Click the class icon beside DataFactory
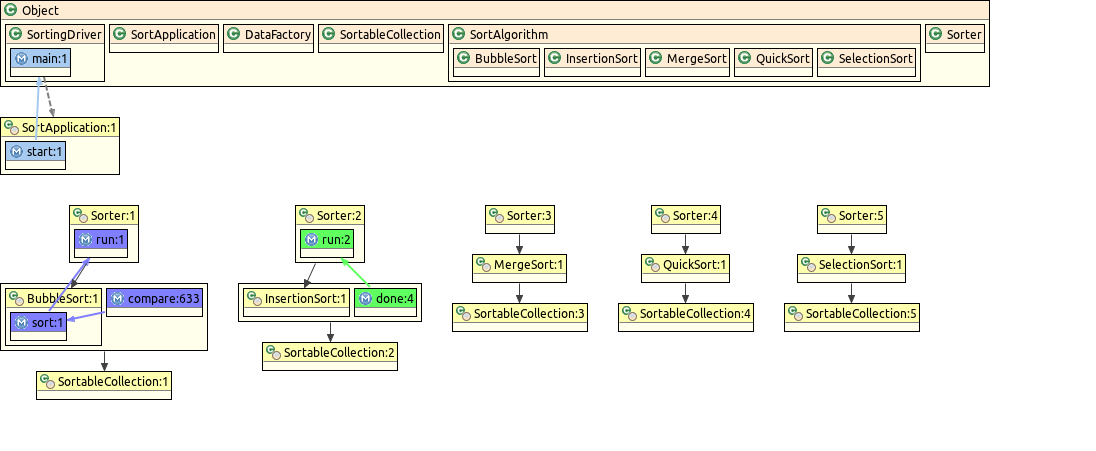1096x451 pixels. coord(235,35)
